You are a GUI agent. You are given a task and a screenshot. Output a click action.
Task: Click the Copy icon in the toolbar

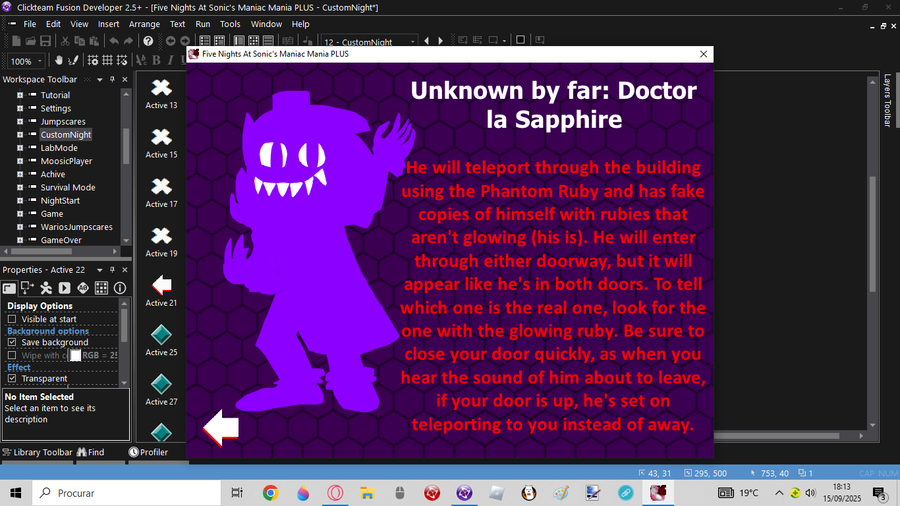click(x=80, y=41)
